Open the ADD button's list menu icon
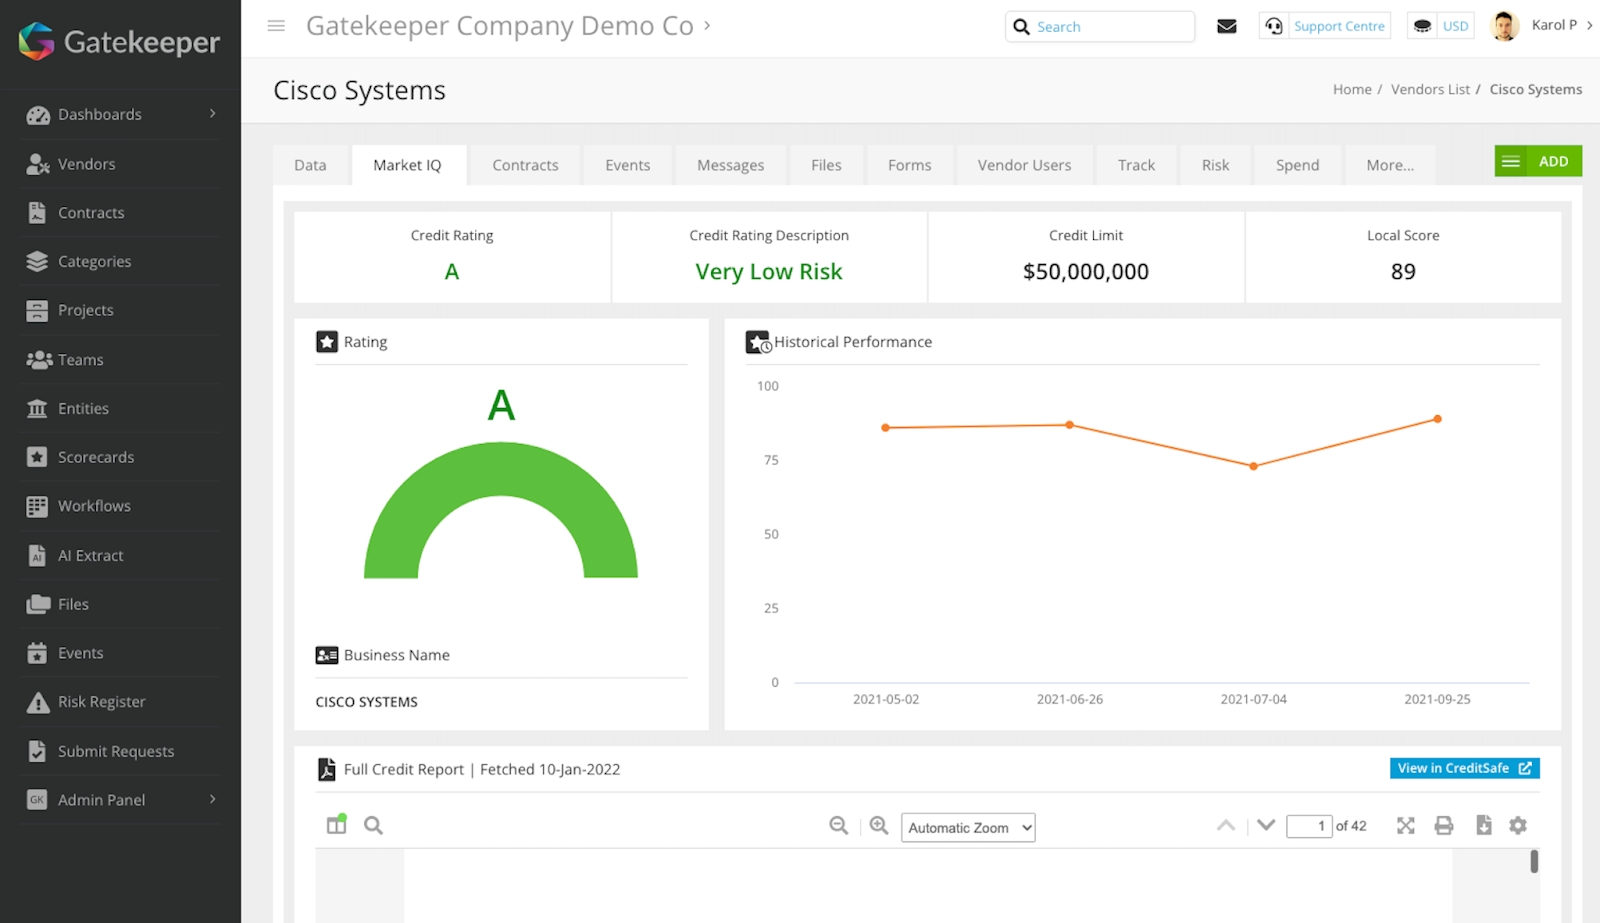 pos(1511,161)
